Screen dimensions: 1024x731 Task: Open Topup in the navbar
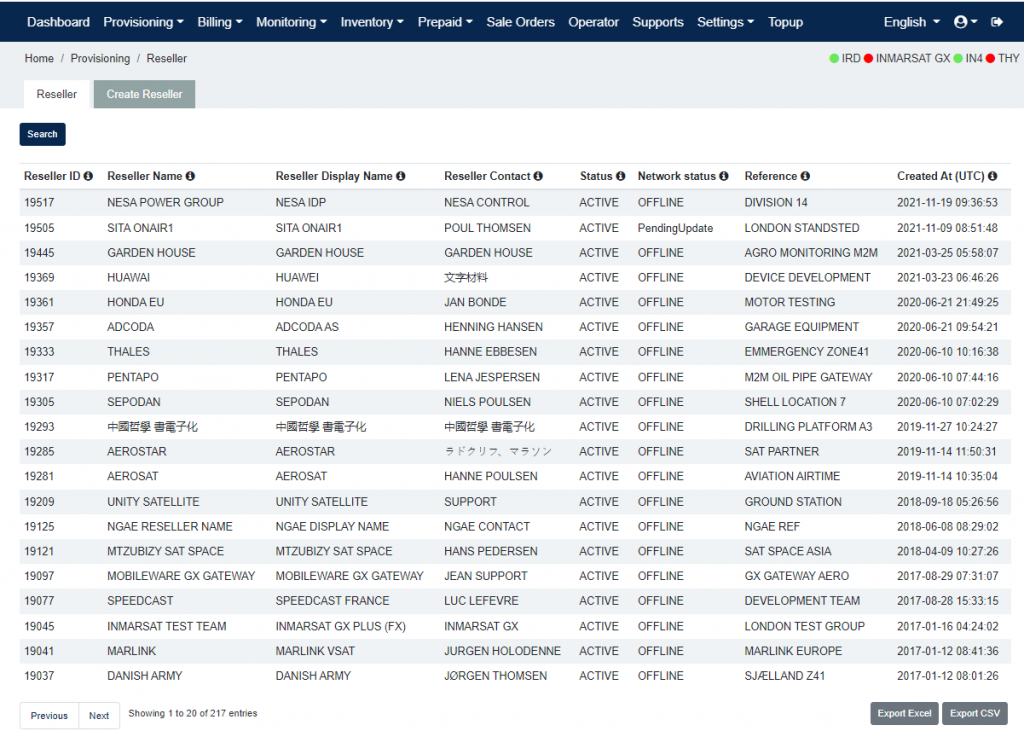[x=785, y=22]
